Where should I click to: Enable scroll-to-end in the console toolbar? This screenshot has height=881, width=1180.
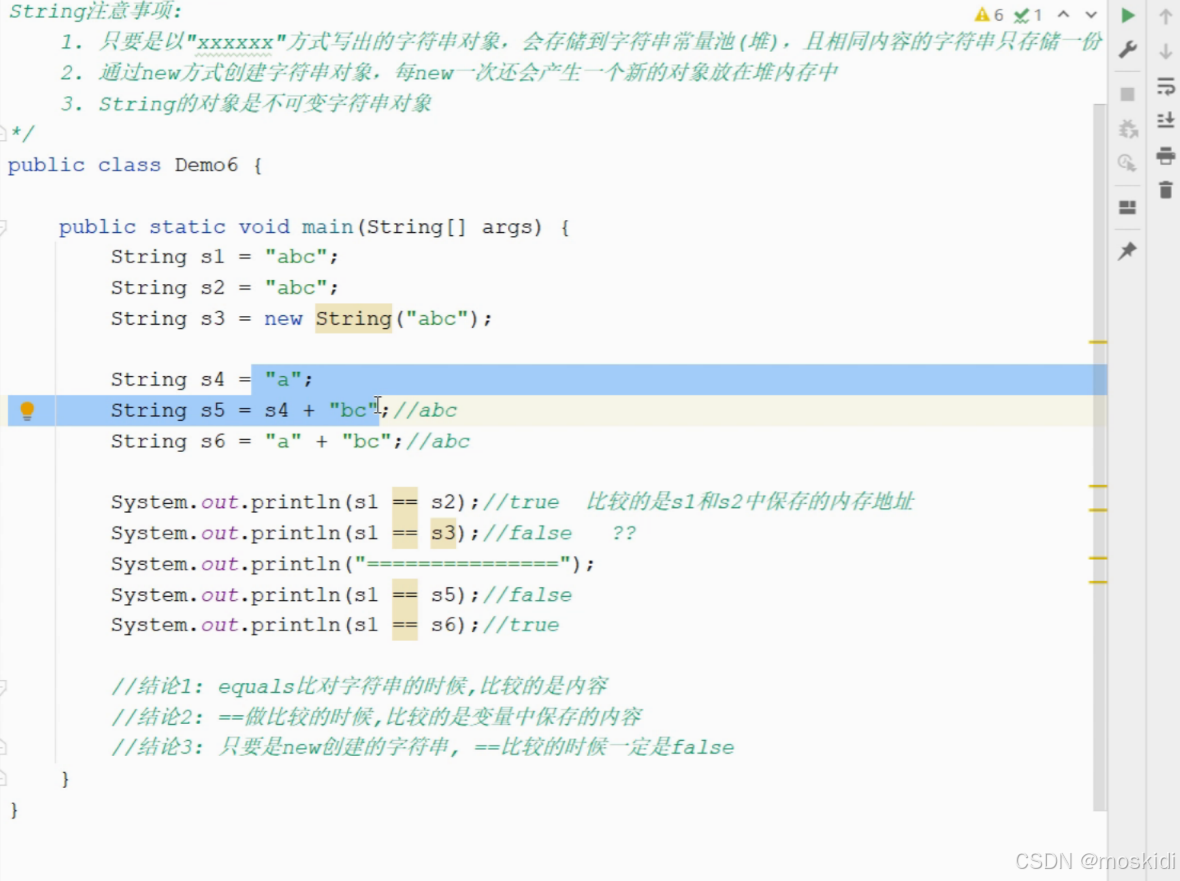tap(1166, 119)
